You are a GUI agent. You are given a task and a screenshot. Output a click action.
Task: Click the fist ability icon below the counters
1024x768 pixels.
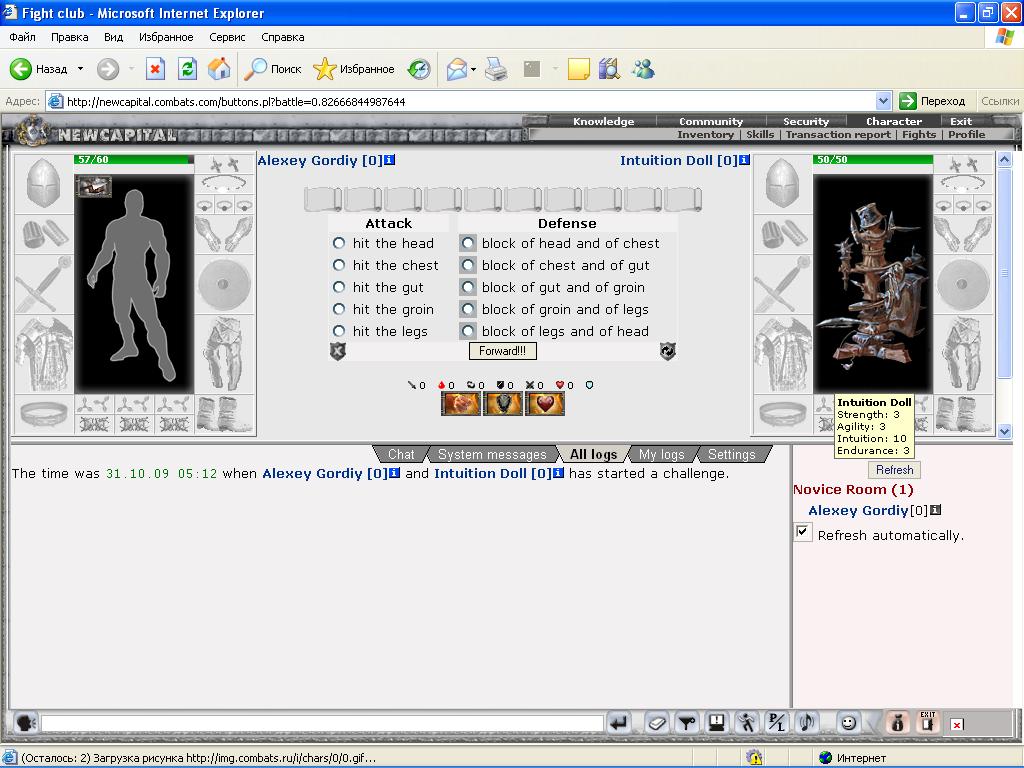(461, 404)
